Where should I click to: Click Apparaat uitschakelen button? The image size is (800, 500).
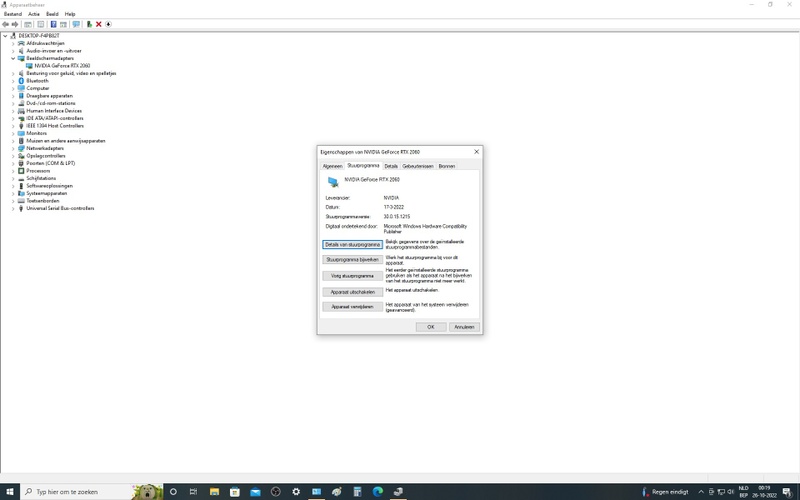pyautogui.click(x=353, y=292)
